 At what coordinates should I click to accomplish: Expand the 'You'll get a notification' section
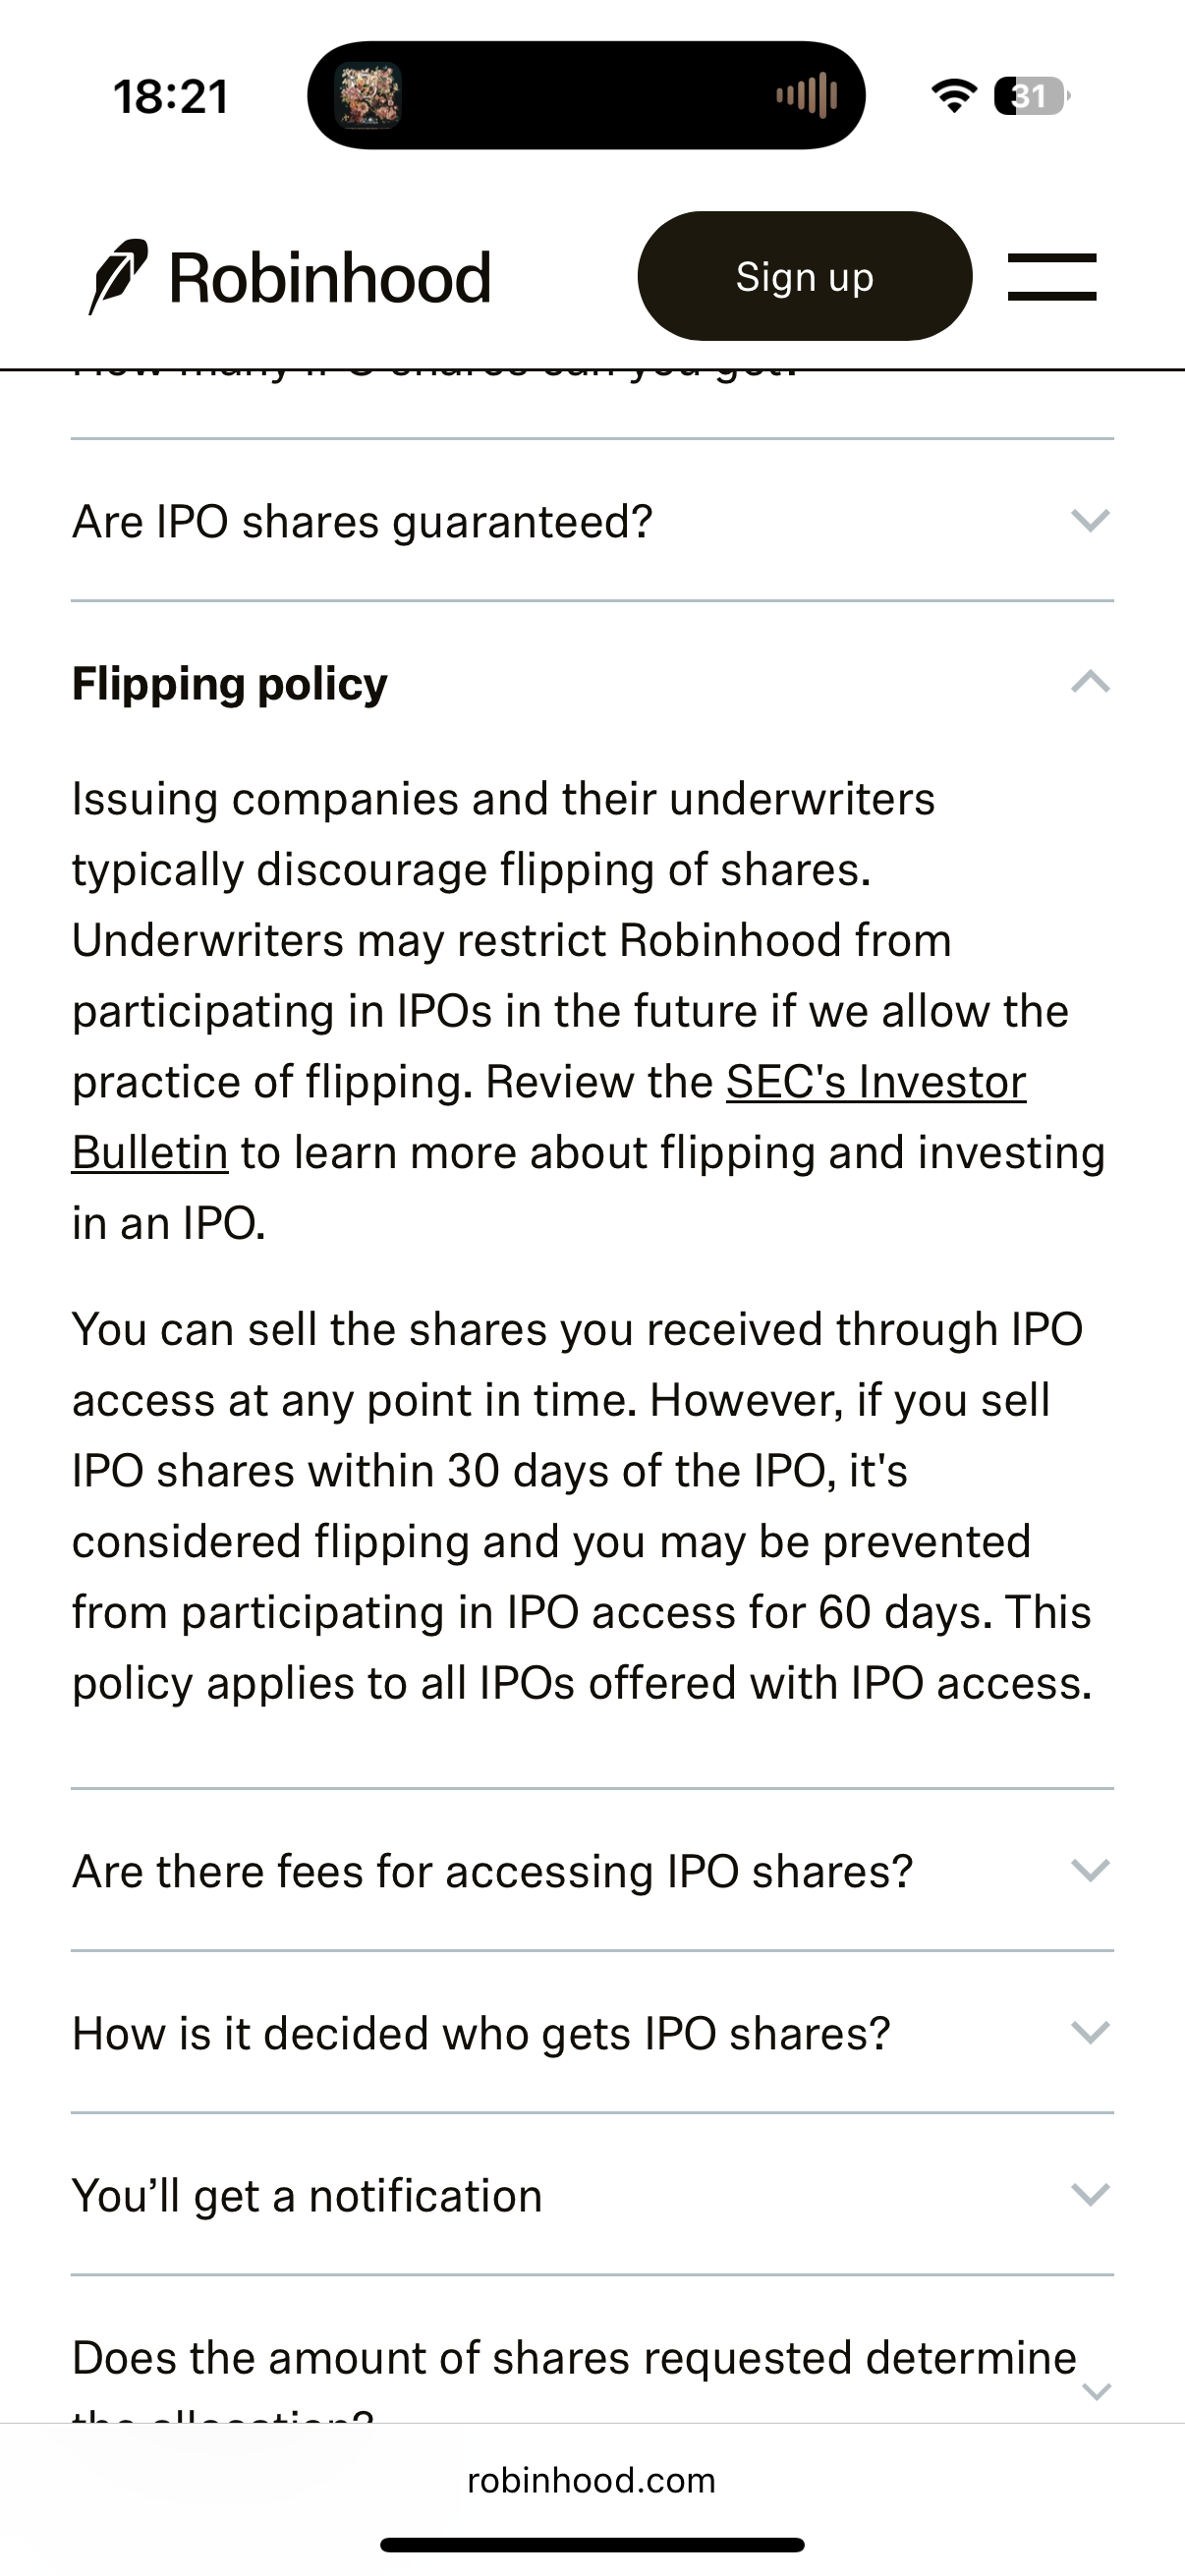pyautogui.click(x=1092, y=2195)
